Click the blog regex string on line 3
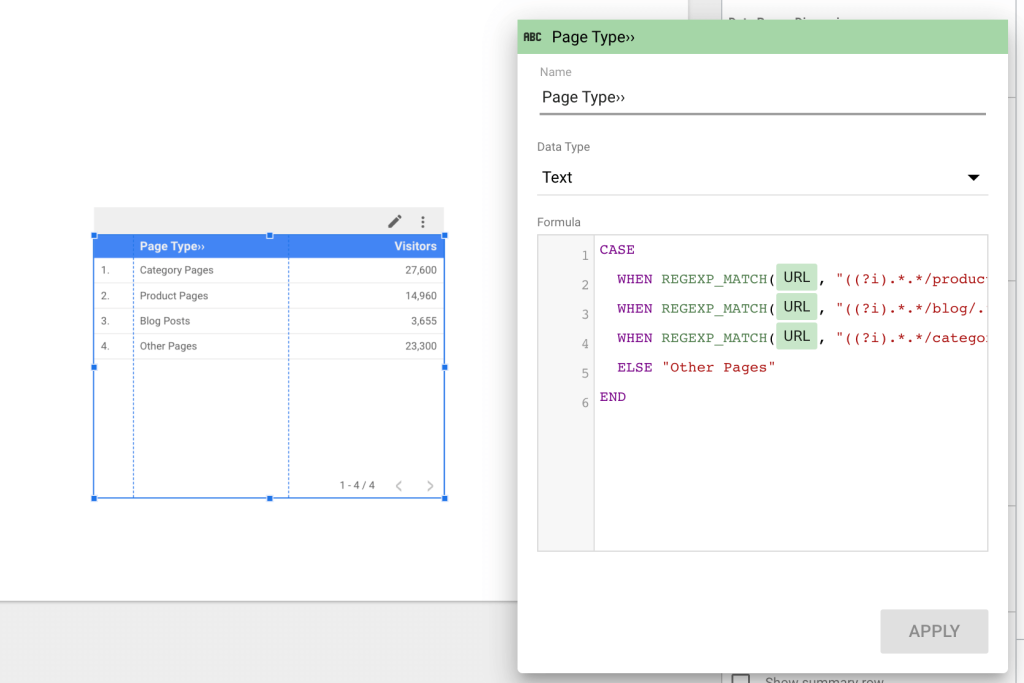The image size is (1024, 683). coord(910,309)
